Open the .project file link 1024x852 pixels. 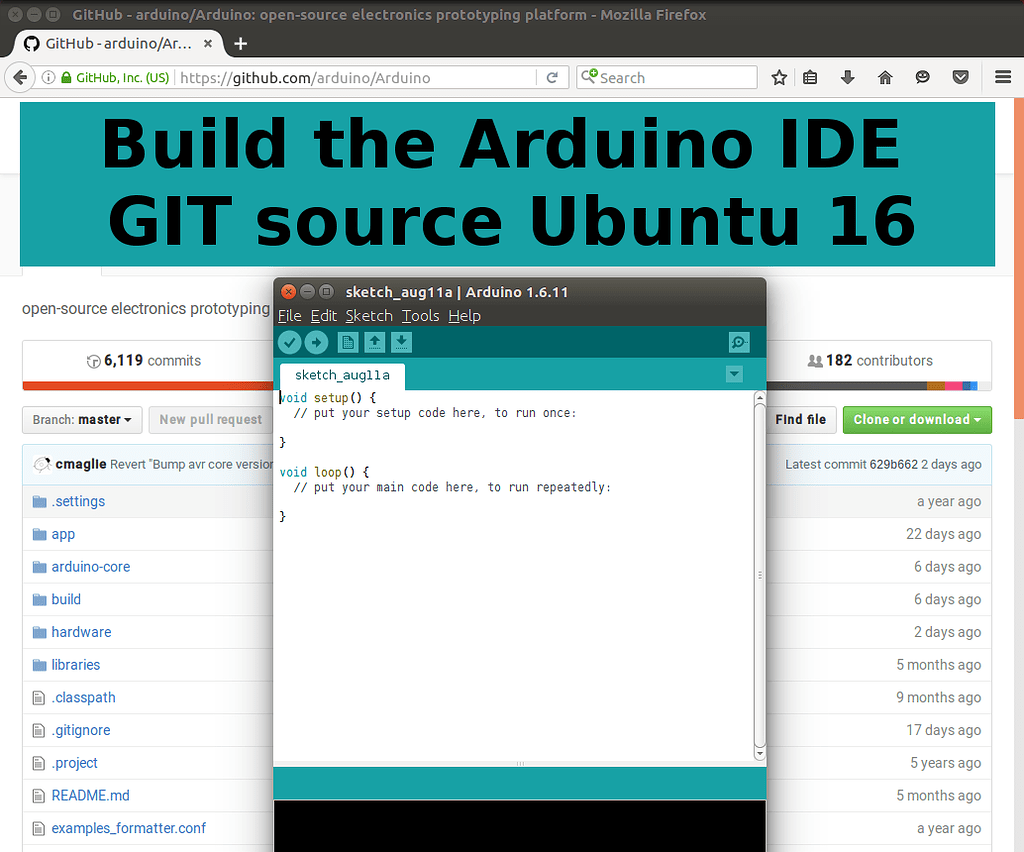pos(74,763)
